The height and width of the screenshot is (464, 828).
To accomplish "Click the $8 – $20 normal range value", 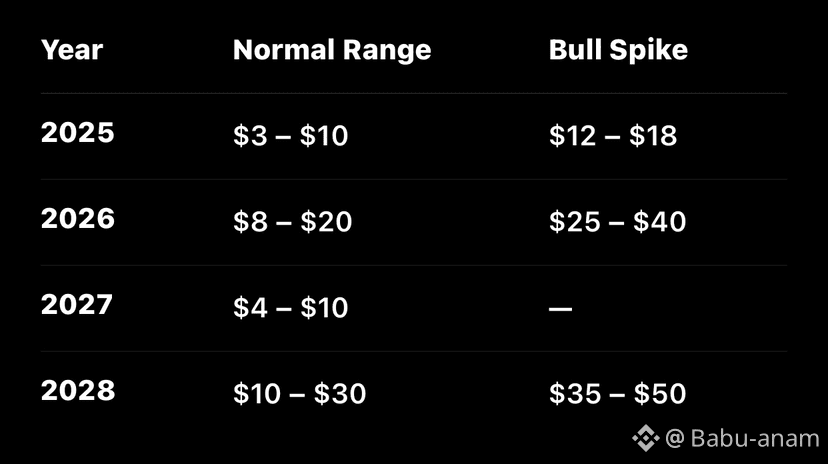I will pyautogui.click(x=292, y=222).
